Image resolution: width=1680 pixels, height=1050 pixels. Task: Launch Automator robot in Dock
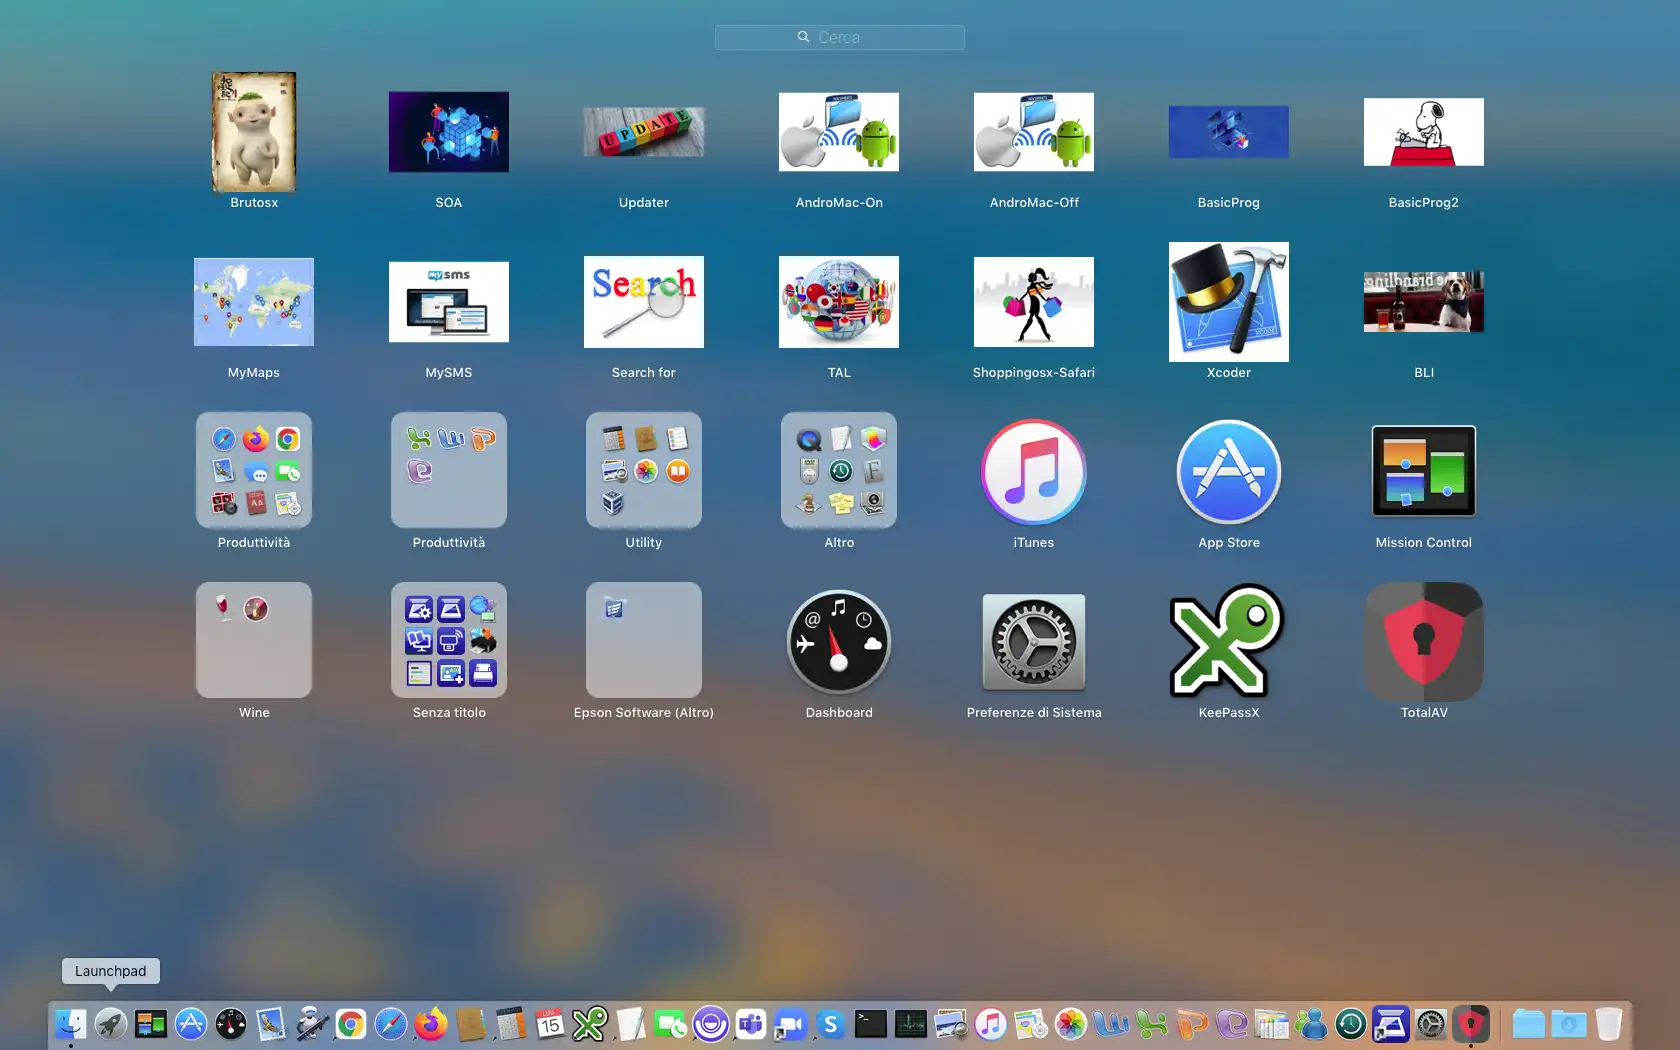(311, 1024)
